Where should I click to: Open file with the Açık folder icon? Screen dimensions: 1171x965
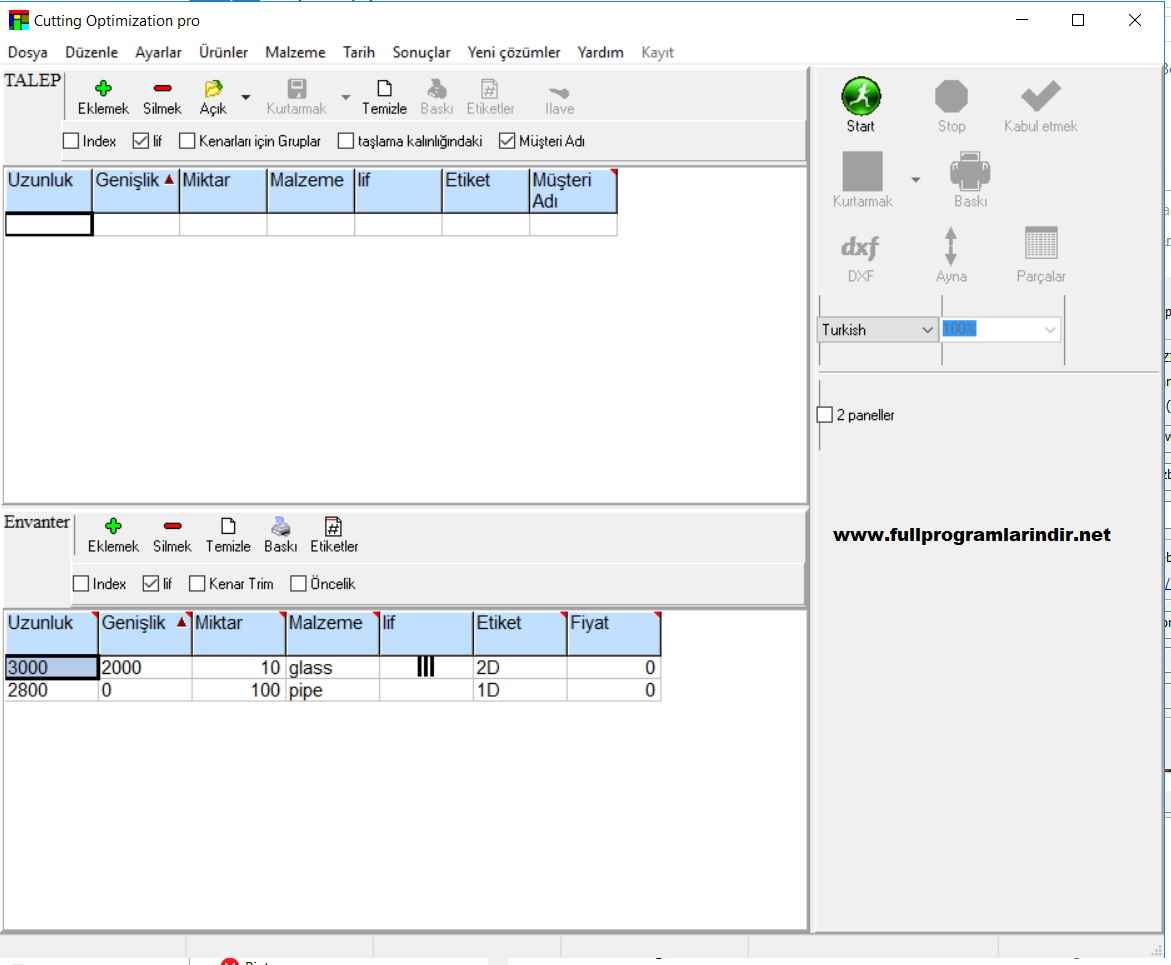click(x=213, y=90)
